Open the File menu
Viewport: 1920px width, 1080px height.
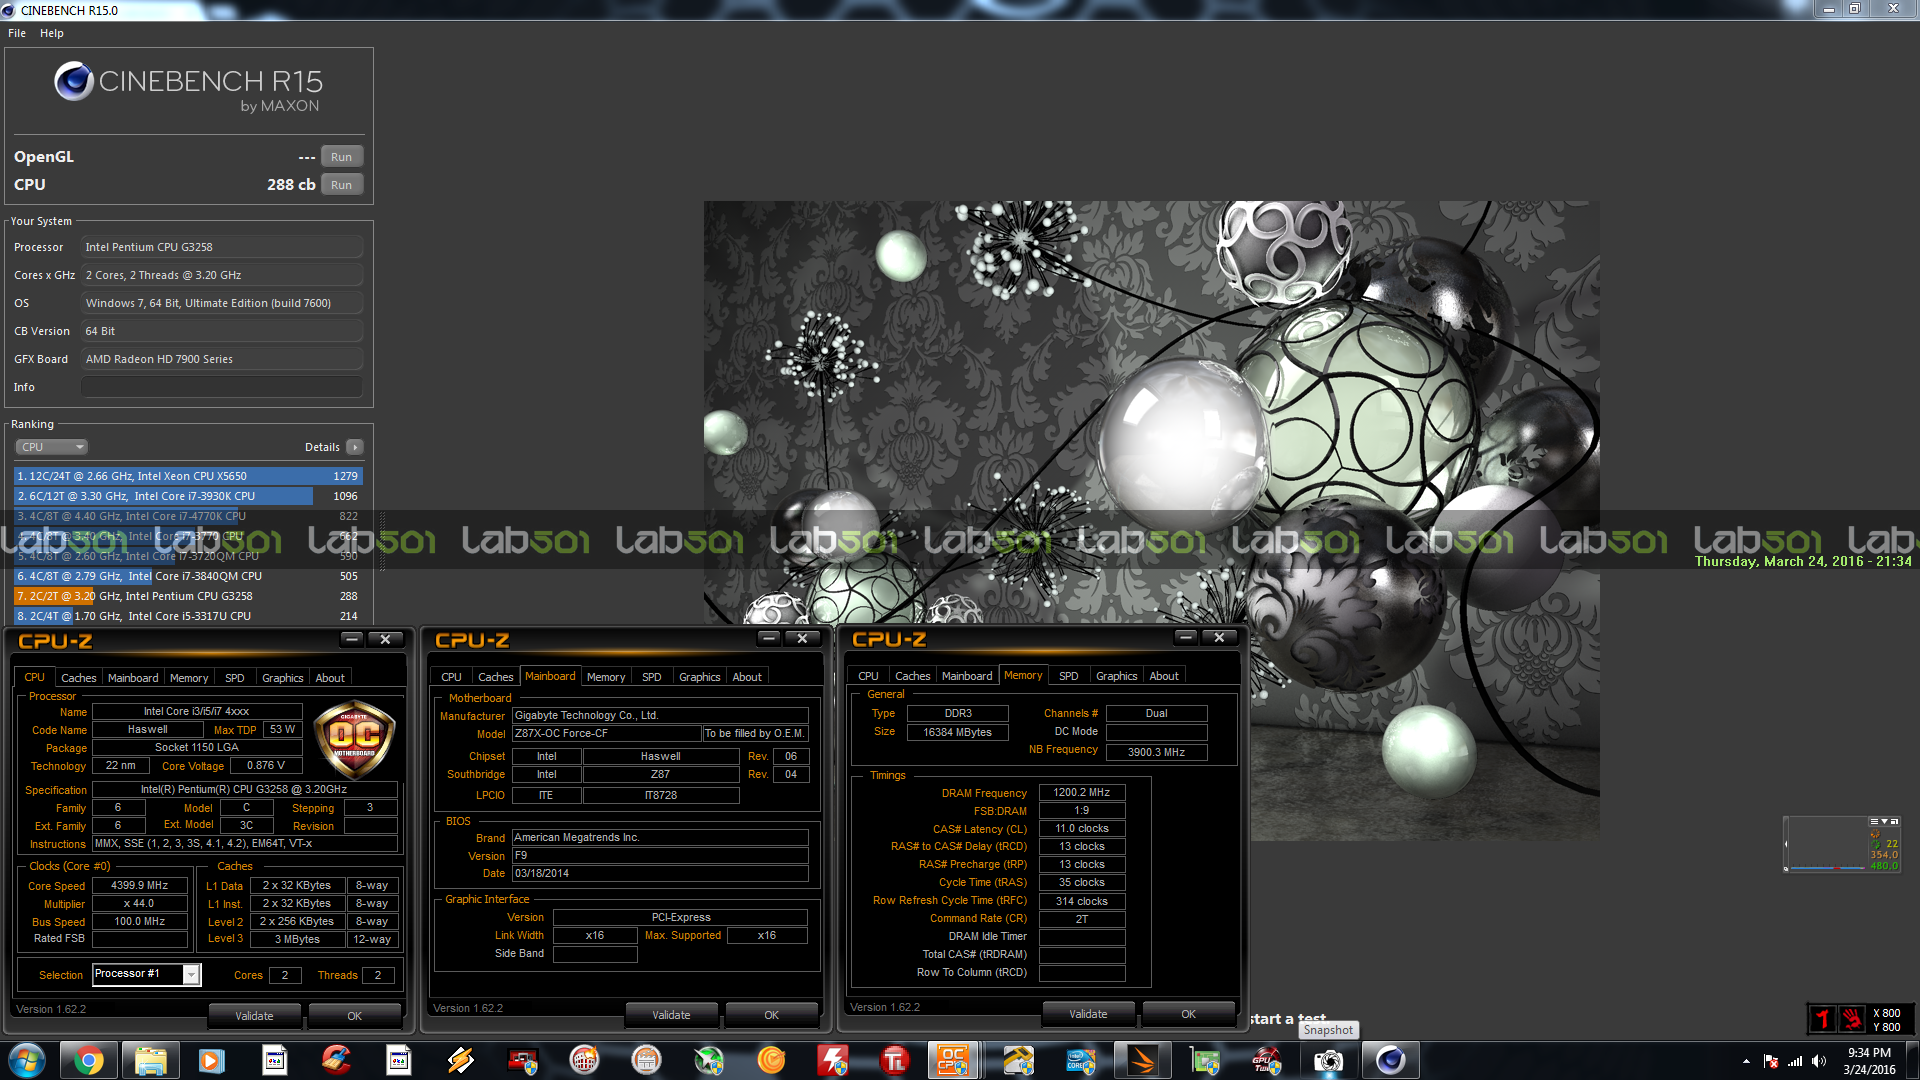tap(17, 33)
